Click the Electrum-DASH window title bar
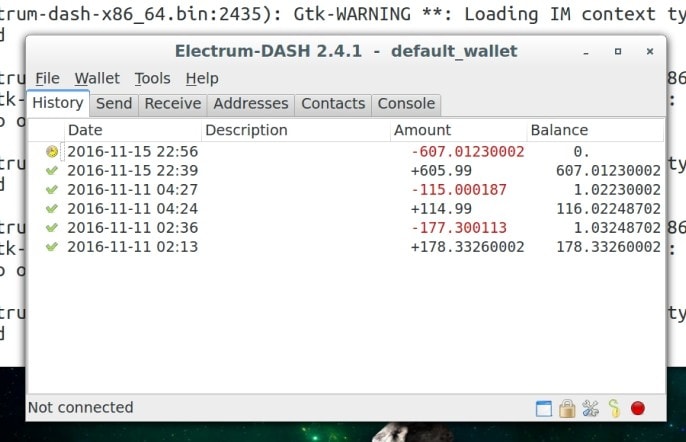This screenshot has height=442, width=686. click(x=346, y=51)
